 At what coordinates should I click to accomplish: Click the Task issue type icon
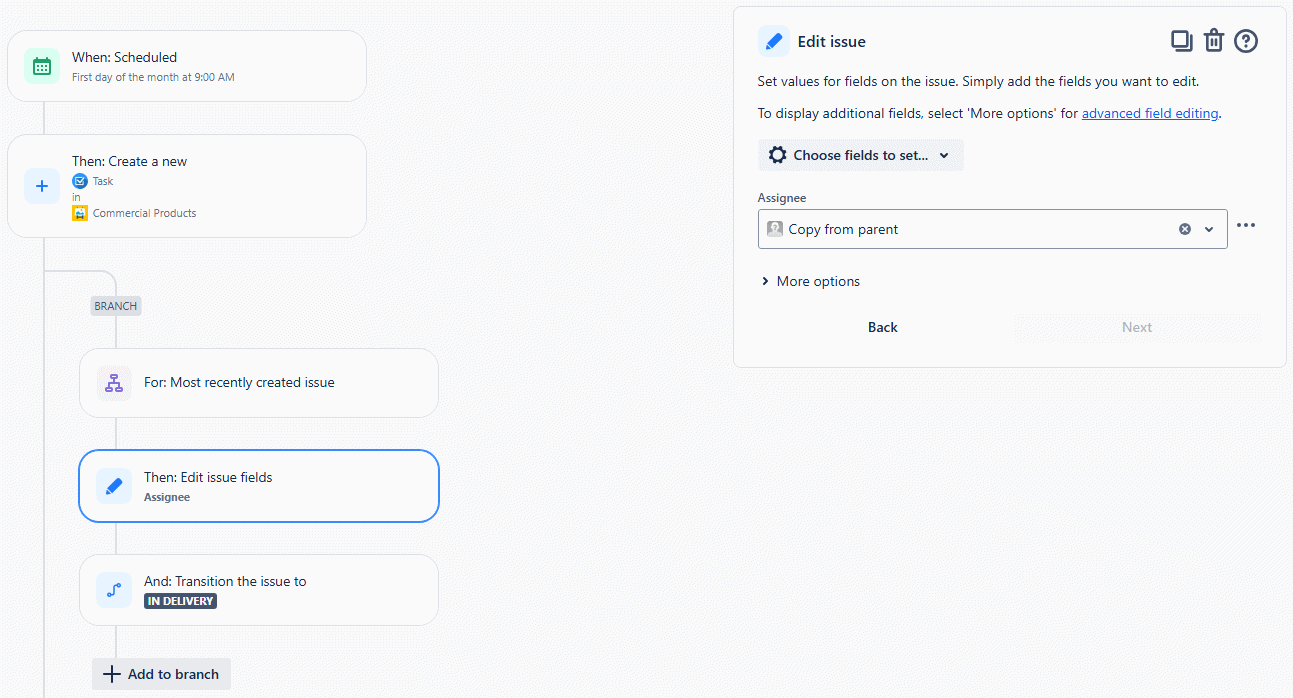point(79,181)
